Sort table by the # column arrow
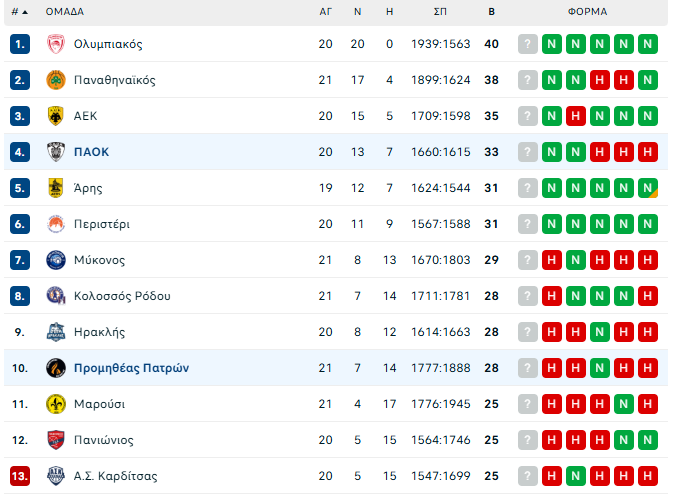 coord(24,12)
